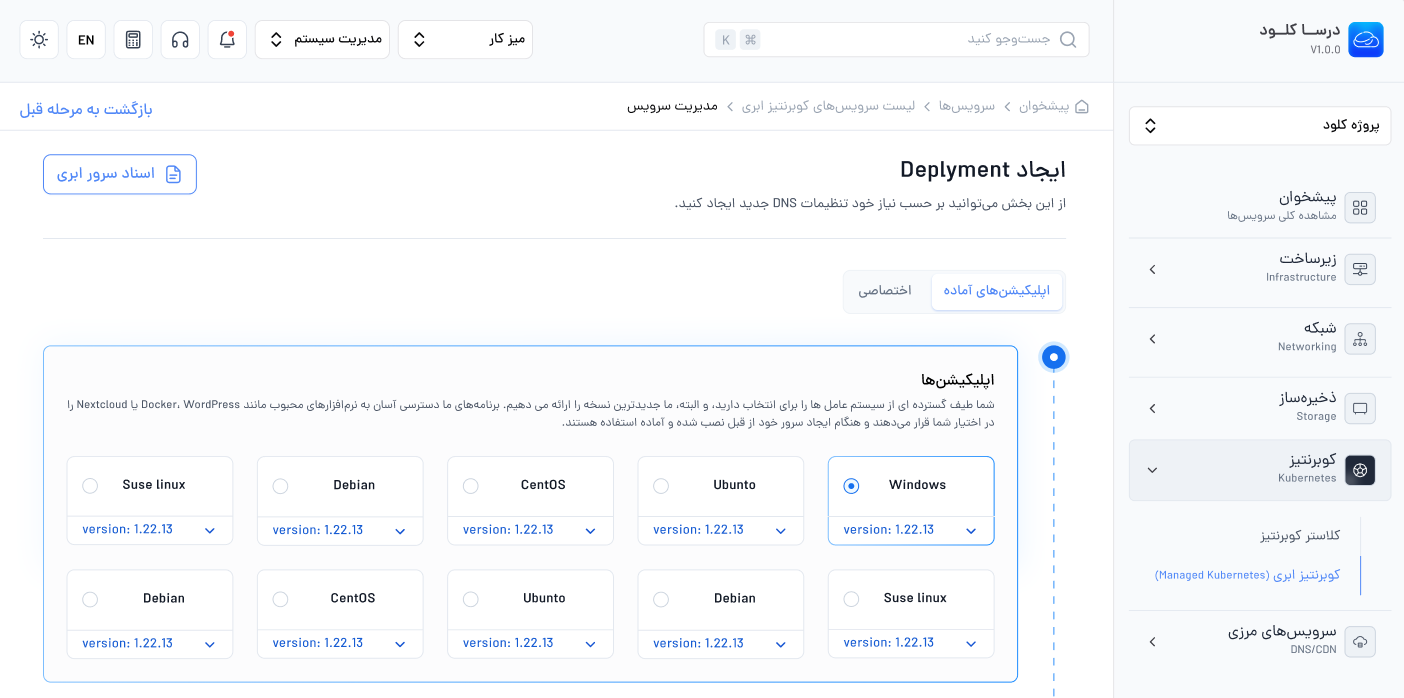Viewport: 1404px width, 698px height.
Task: Select CentOS radio in the second row
Action: (x=280, y=599)
